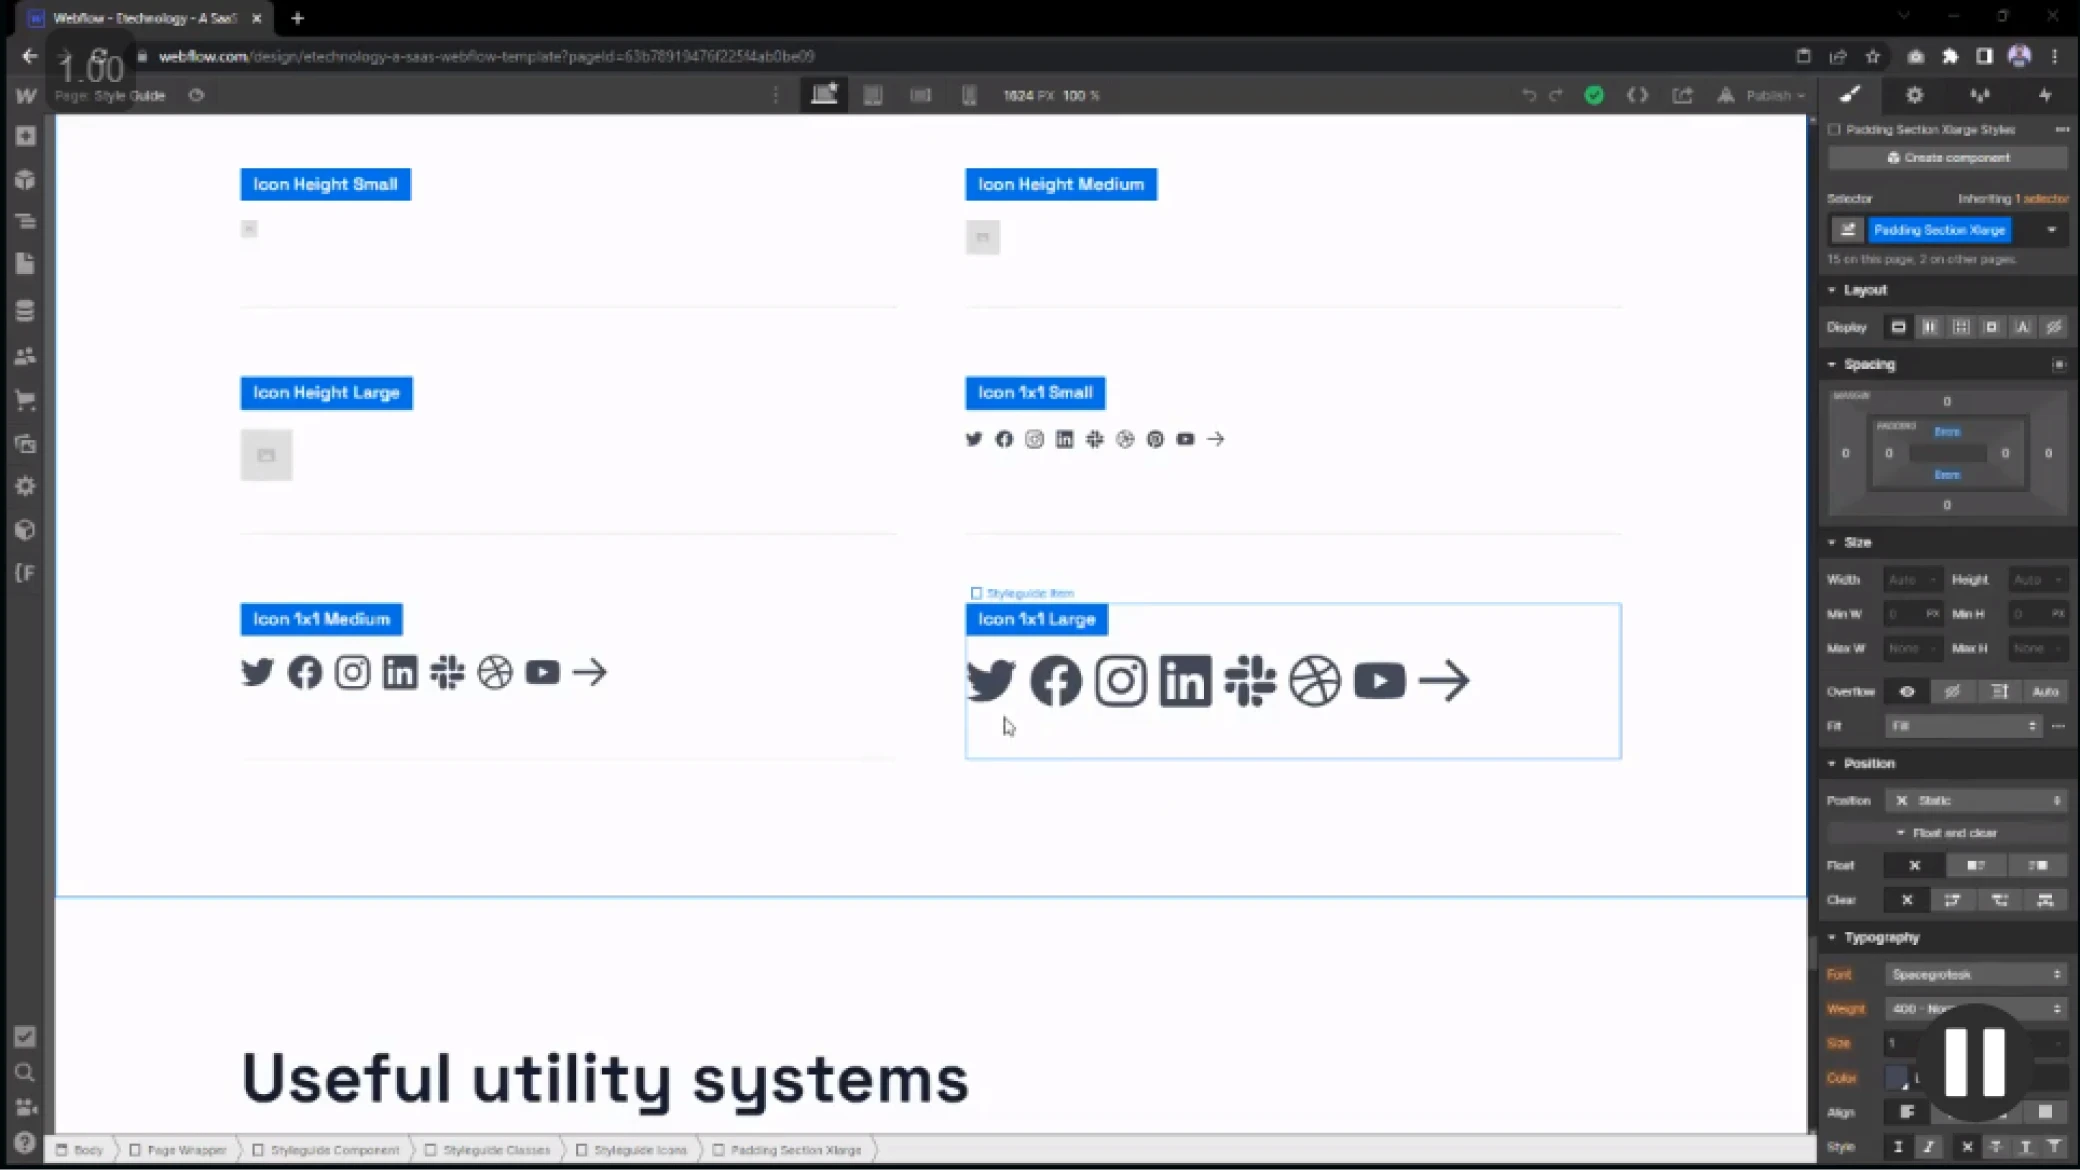Open the CMS Collections panel
The width and height of the screenshot is (2080, 1170).
pos(25,310)
